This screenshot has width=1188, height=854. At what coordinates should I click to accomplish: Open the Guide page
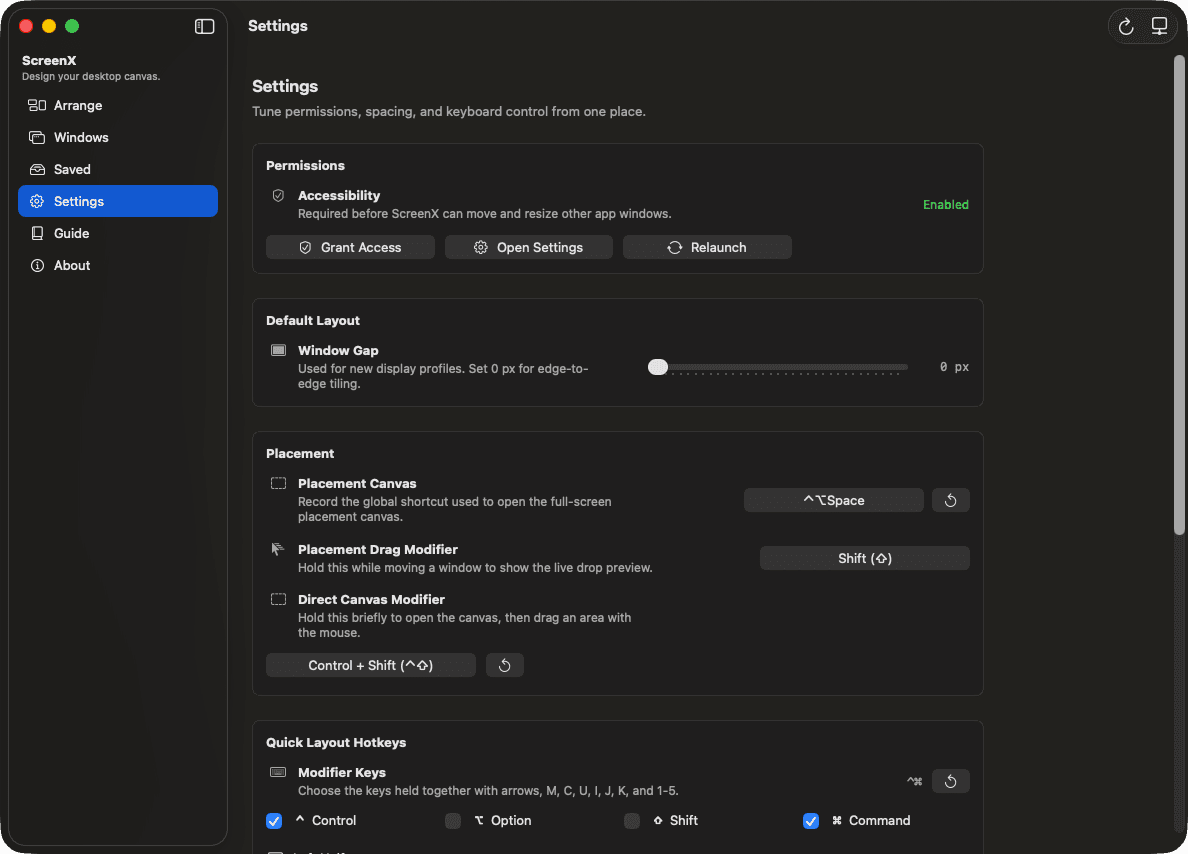coord(118,233)
